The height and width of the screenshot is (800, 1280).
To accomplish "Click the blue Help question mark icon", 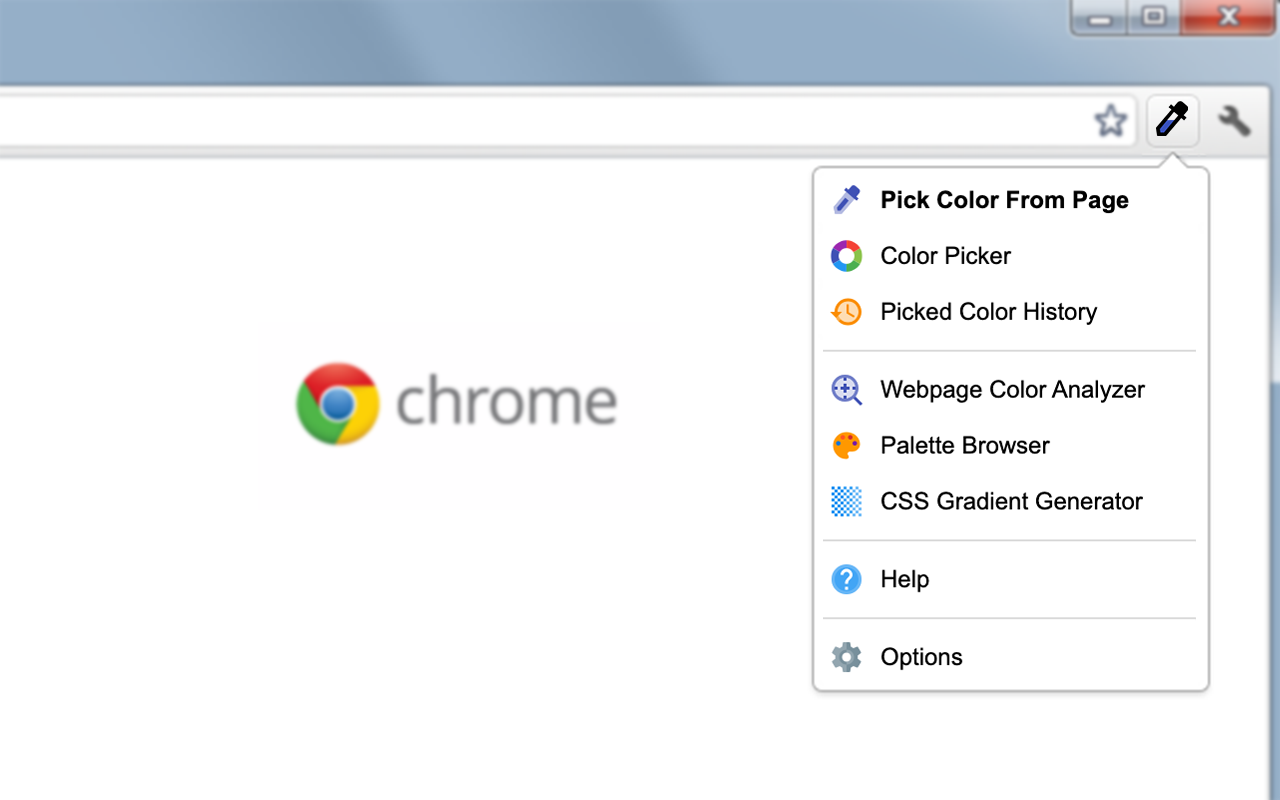I will coord(846,579).
